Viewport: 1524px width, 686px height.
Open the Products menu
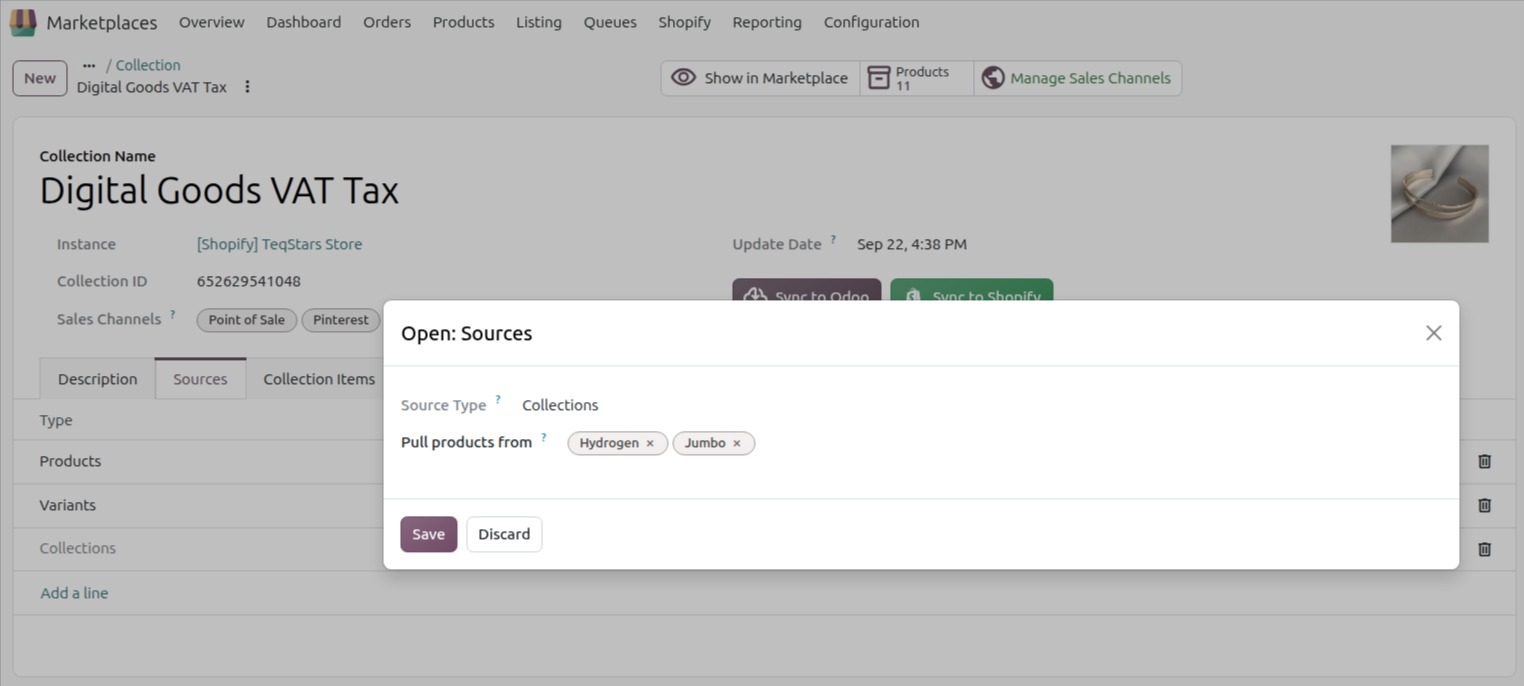[464, 22]
